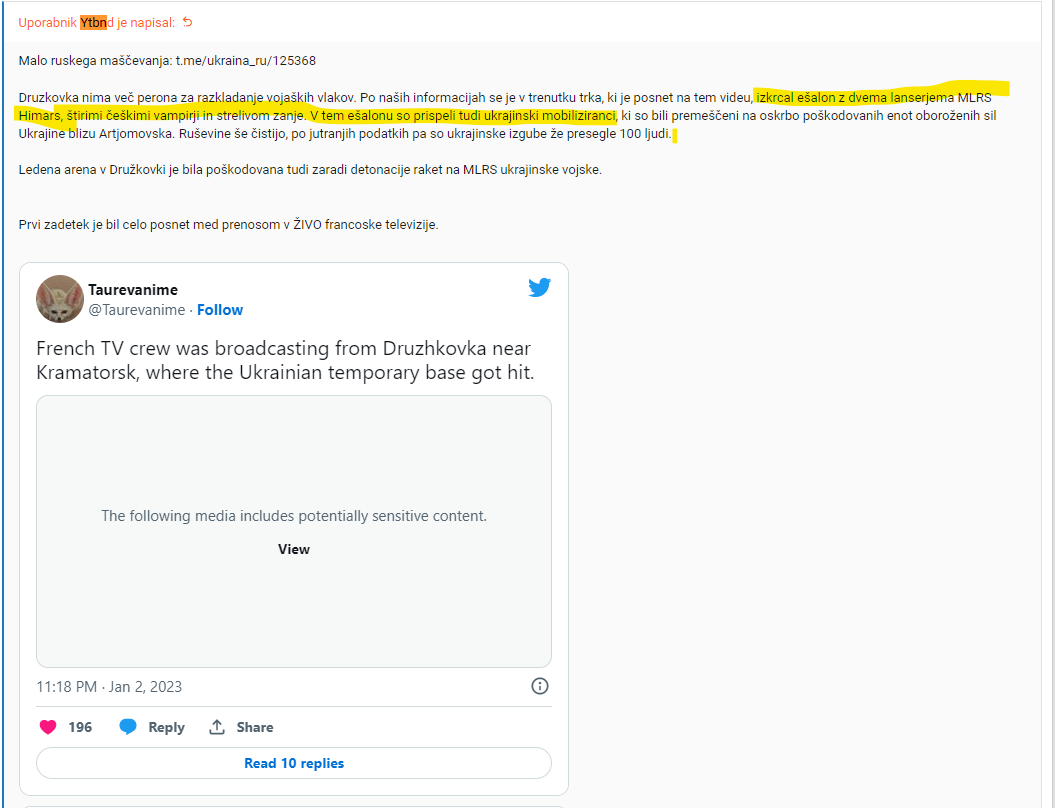Open the Twitter bird logo in the tweet
The height and width of the screenshot is (808, 1055).
click(540, 287)
